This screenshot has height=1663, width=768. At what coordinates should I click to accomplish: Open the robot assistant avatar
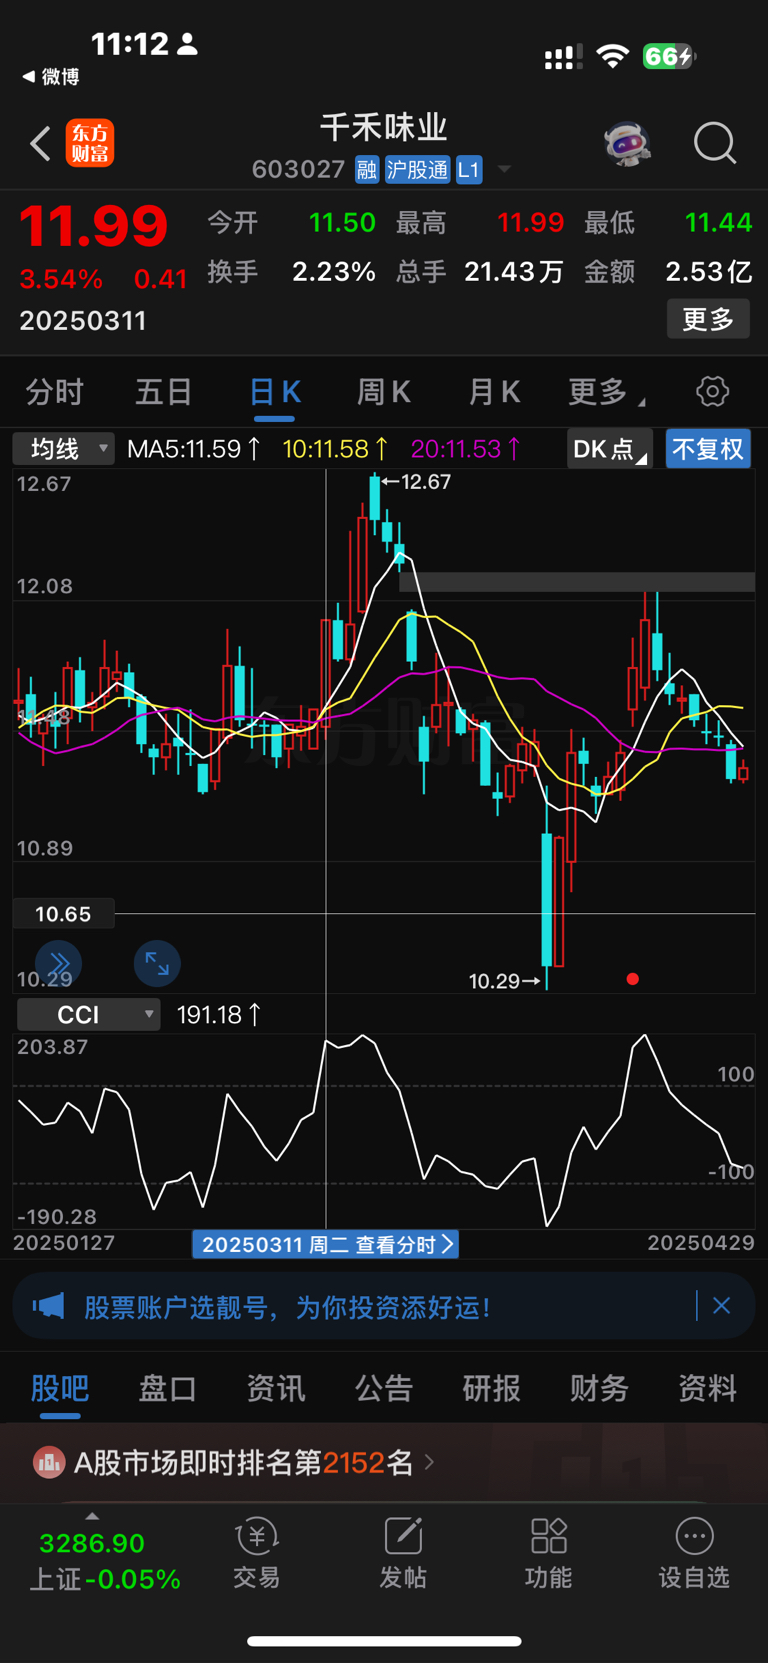click(628, 144)
